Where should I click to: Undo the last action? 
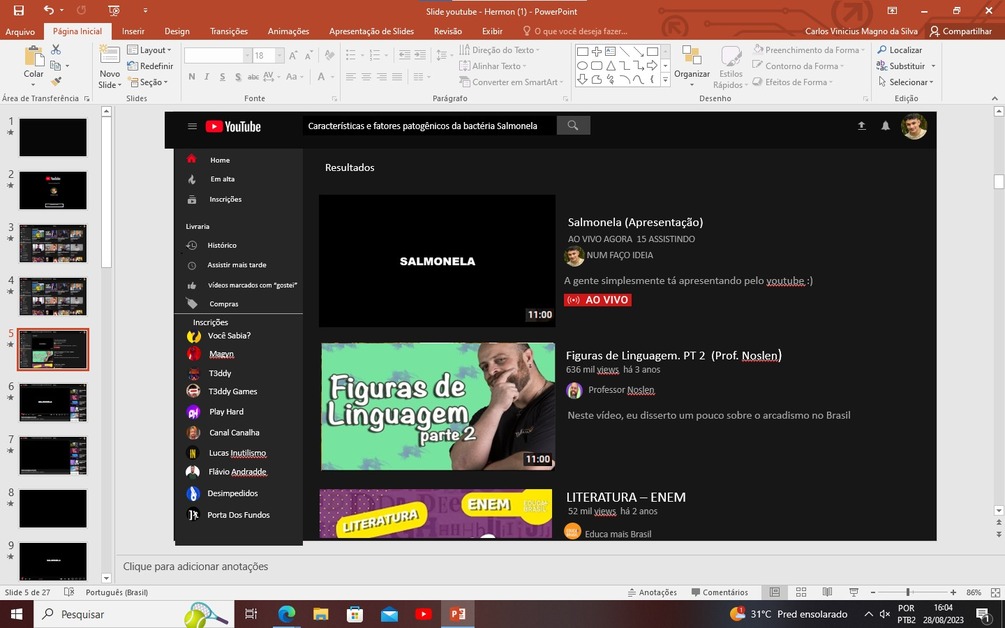click(x=49, y=10)
